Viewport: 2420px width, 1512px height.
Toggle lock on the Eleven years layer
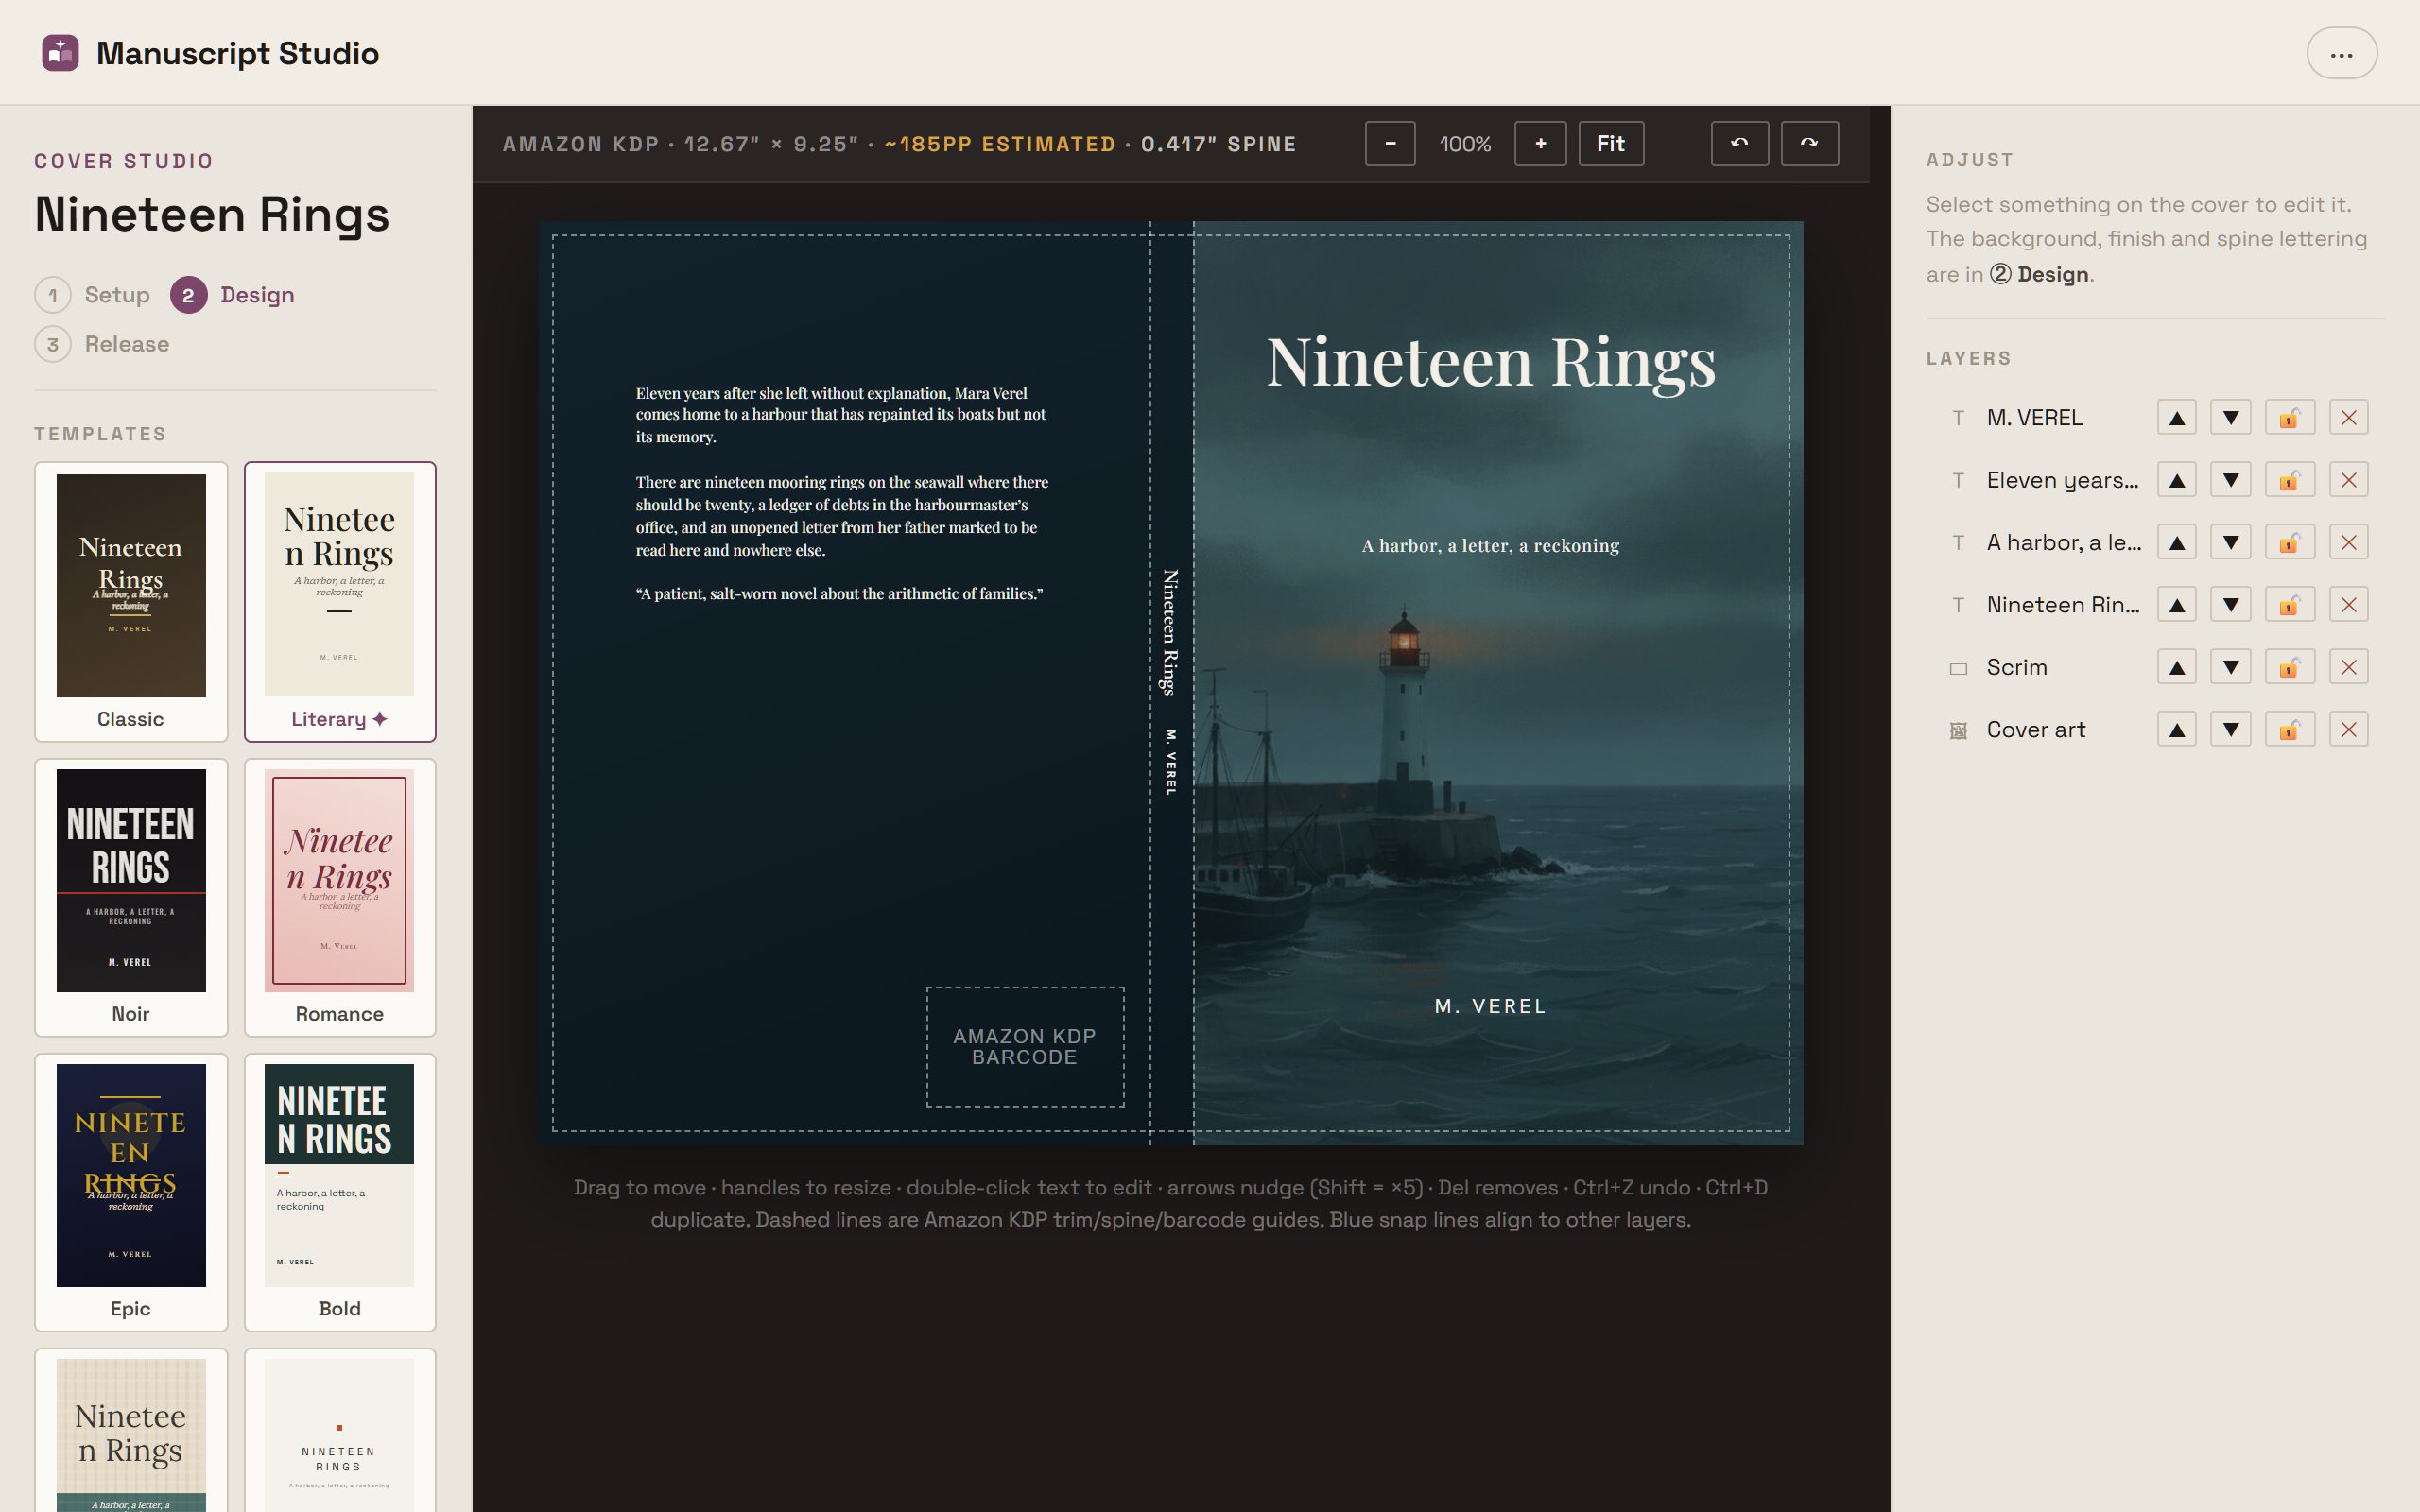click(2290, 481)
